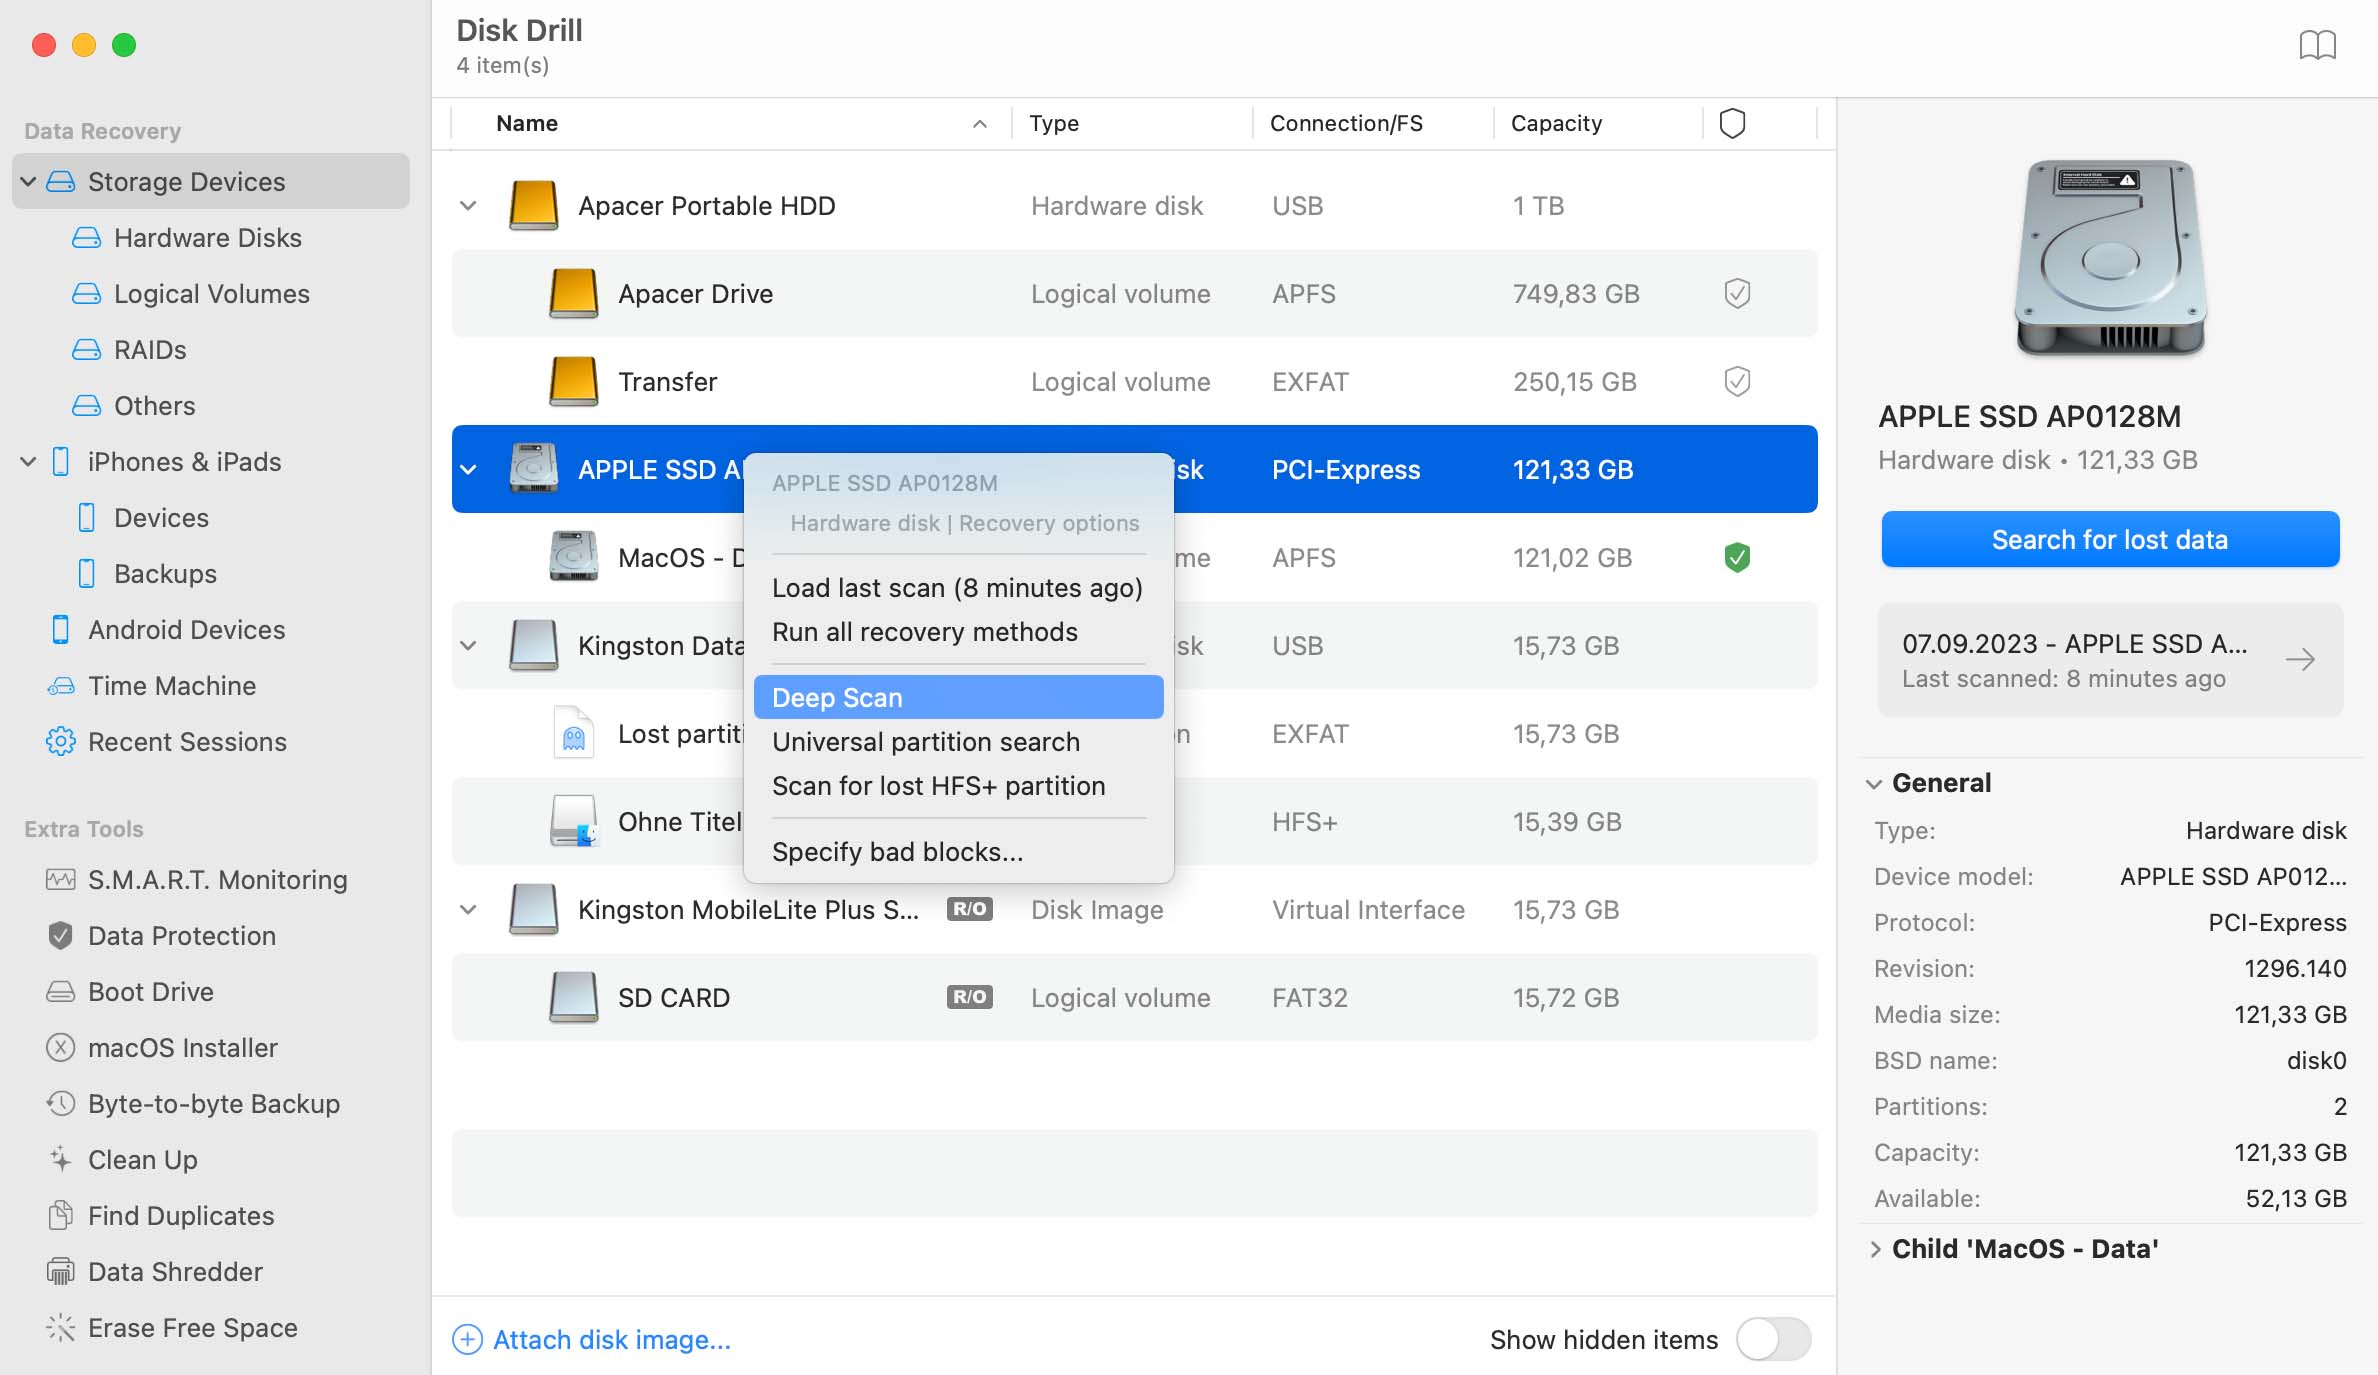Click the Find Duplicates icon
Image resolution: width=2378 pixels, height=1375 pixels.
click(x=61, y=1215)
